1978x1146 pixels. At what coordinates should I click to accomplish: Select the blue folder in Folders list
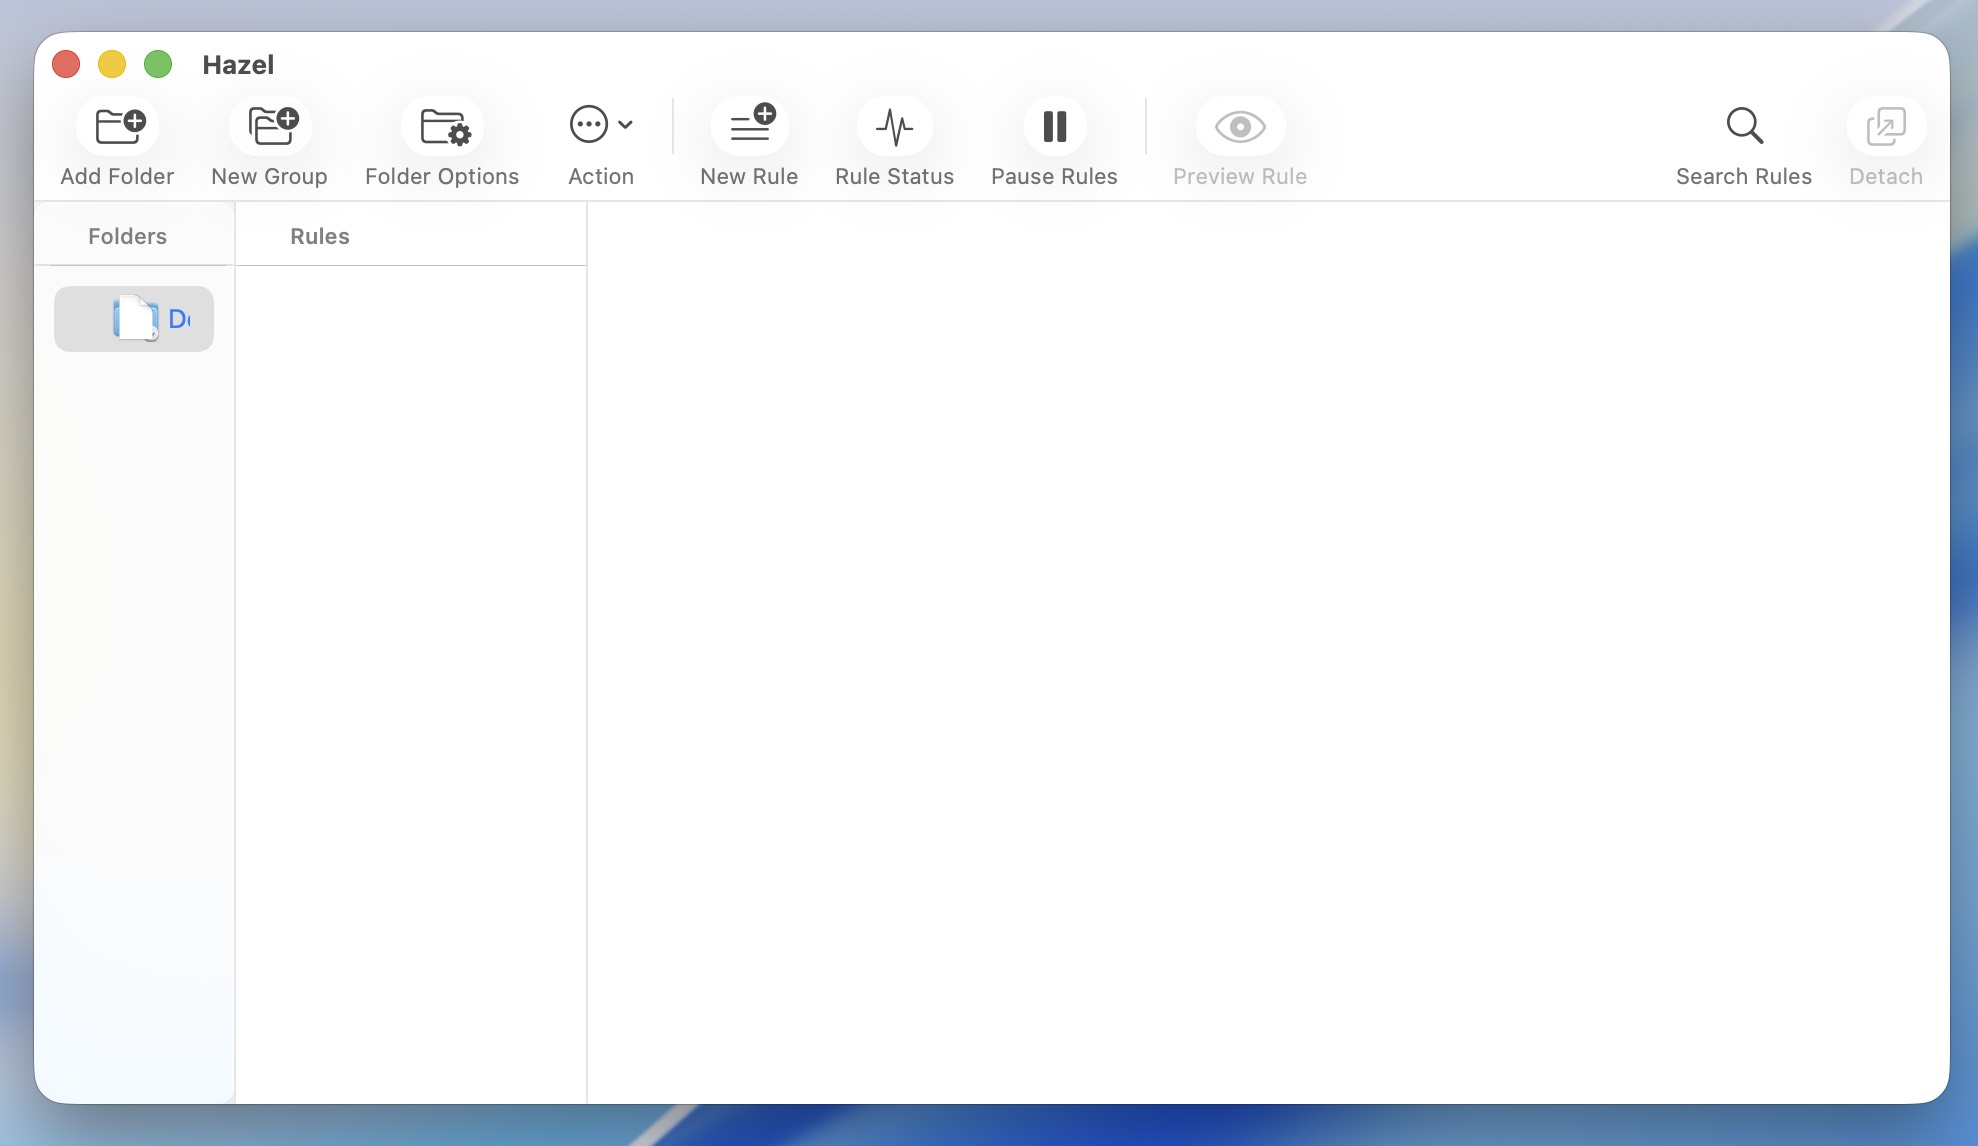click(x=135, y=319)
